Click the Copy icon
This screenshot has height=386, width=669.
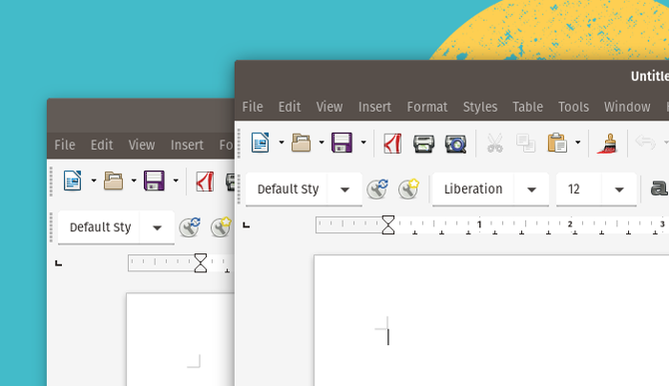[526, 143]
